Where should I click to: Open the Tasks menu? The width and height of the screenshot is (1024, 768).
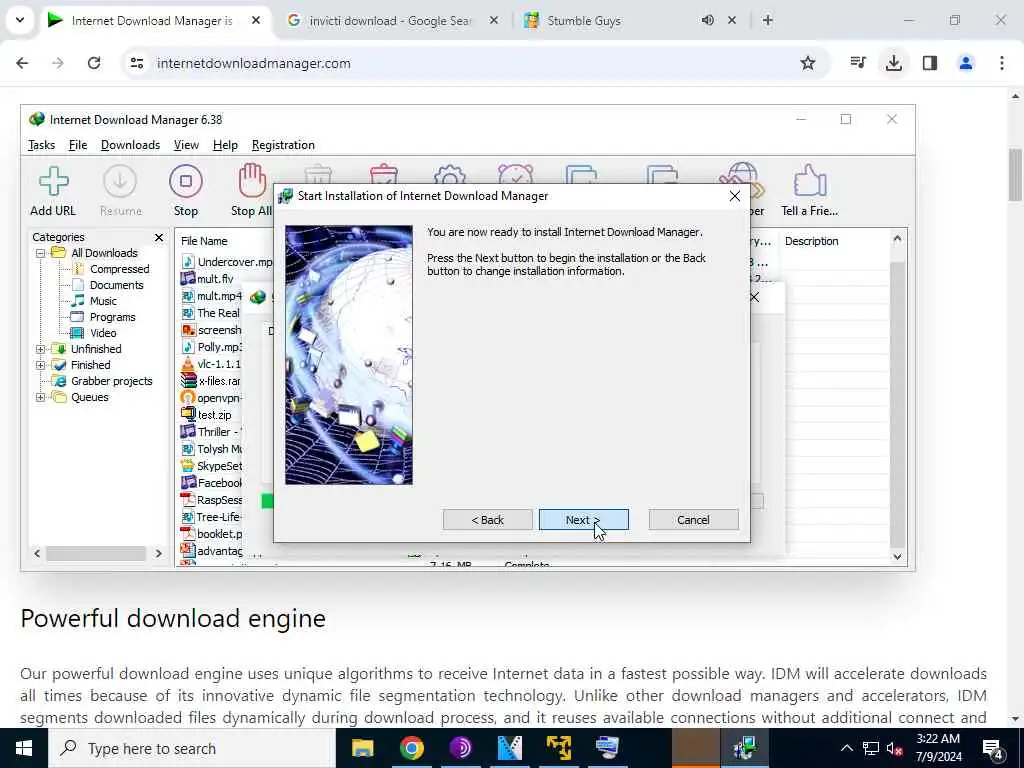coord(42,145)
